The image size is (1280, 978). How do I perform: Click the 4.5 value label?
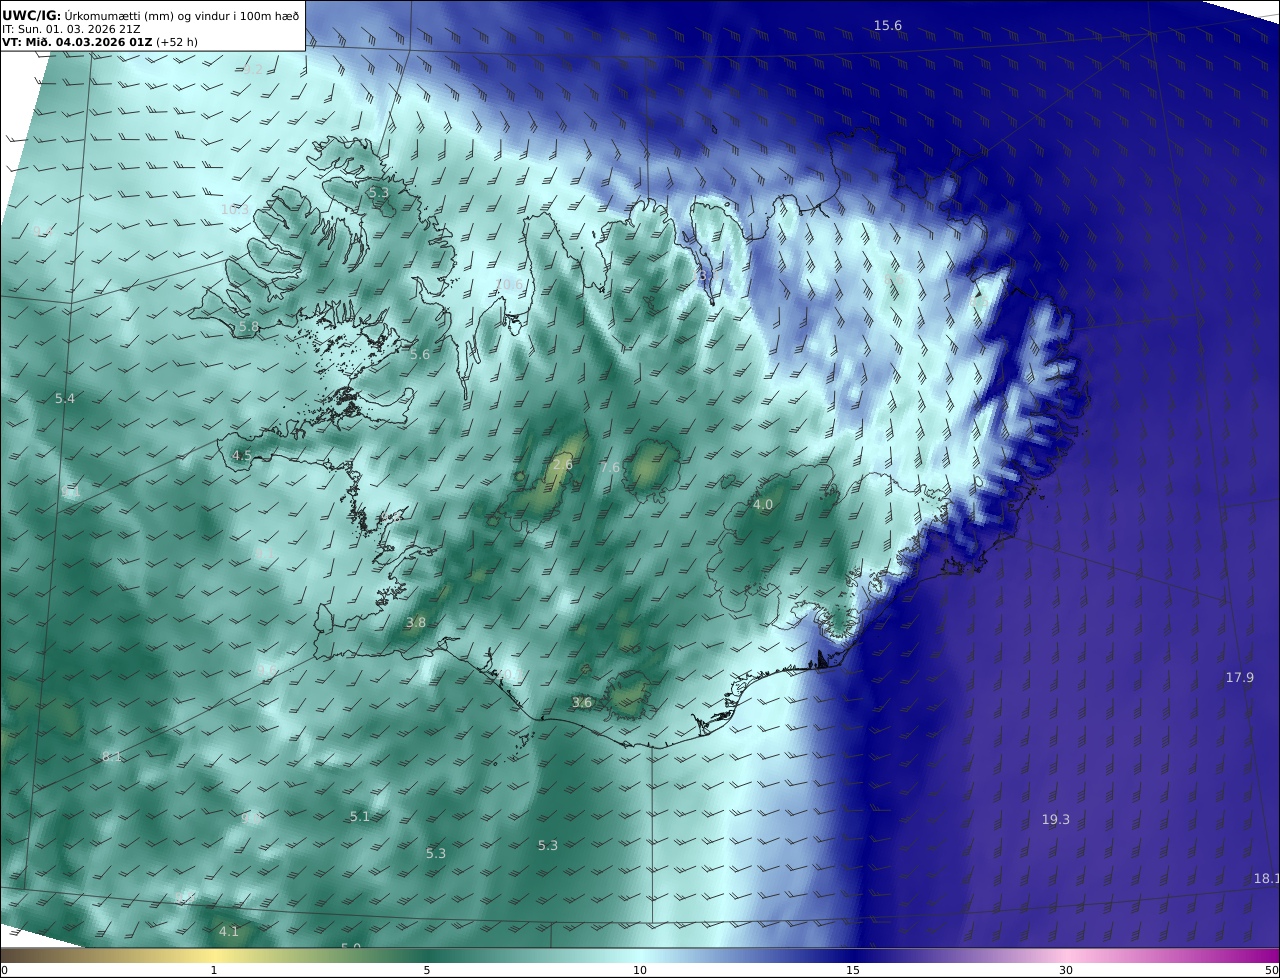coord(242,456)
